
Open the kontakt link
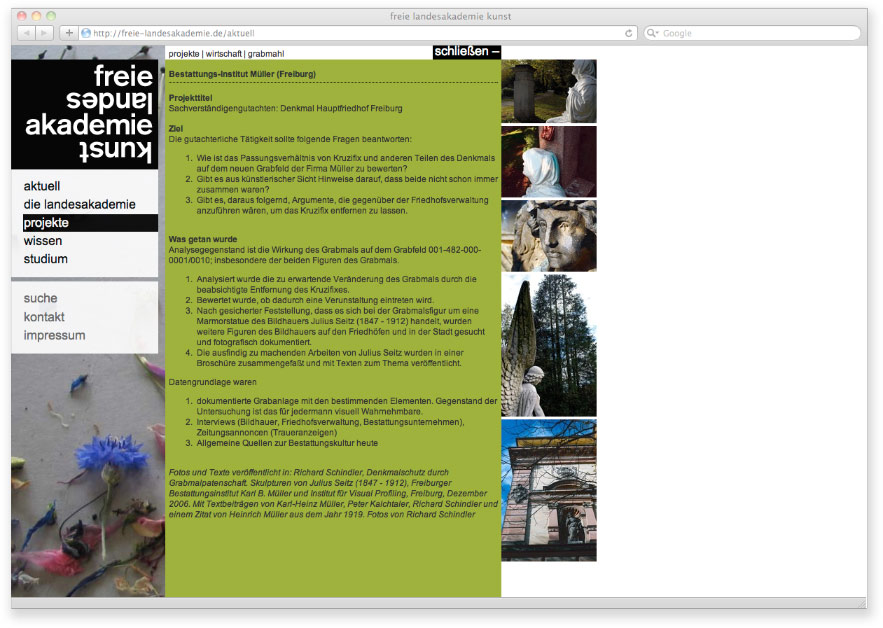click(x=44, y=317)
